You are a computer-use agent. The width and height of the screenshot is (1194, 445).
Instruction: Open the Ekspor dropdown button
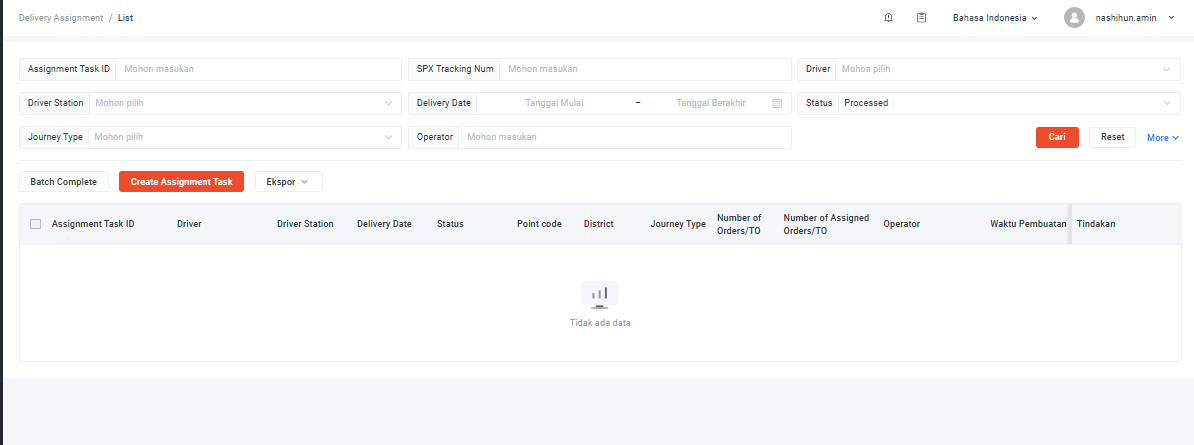289,181
